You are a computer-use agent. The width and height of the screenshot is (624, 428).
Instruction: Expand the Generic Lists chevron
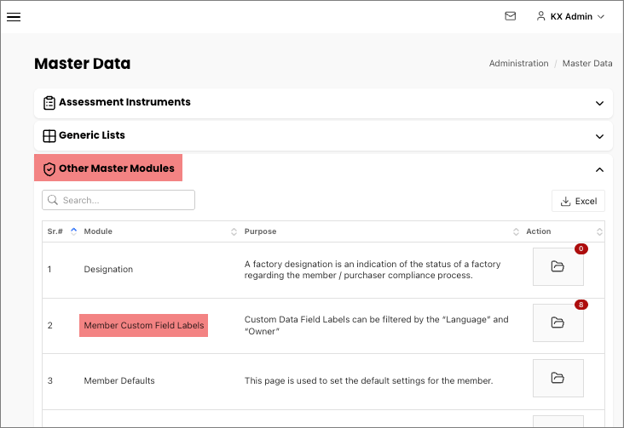coord(599,137)
